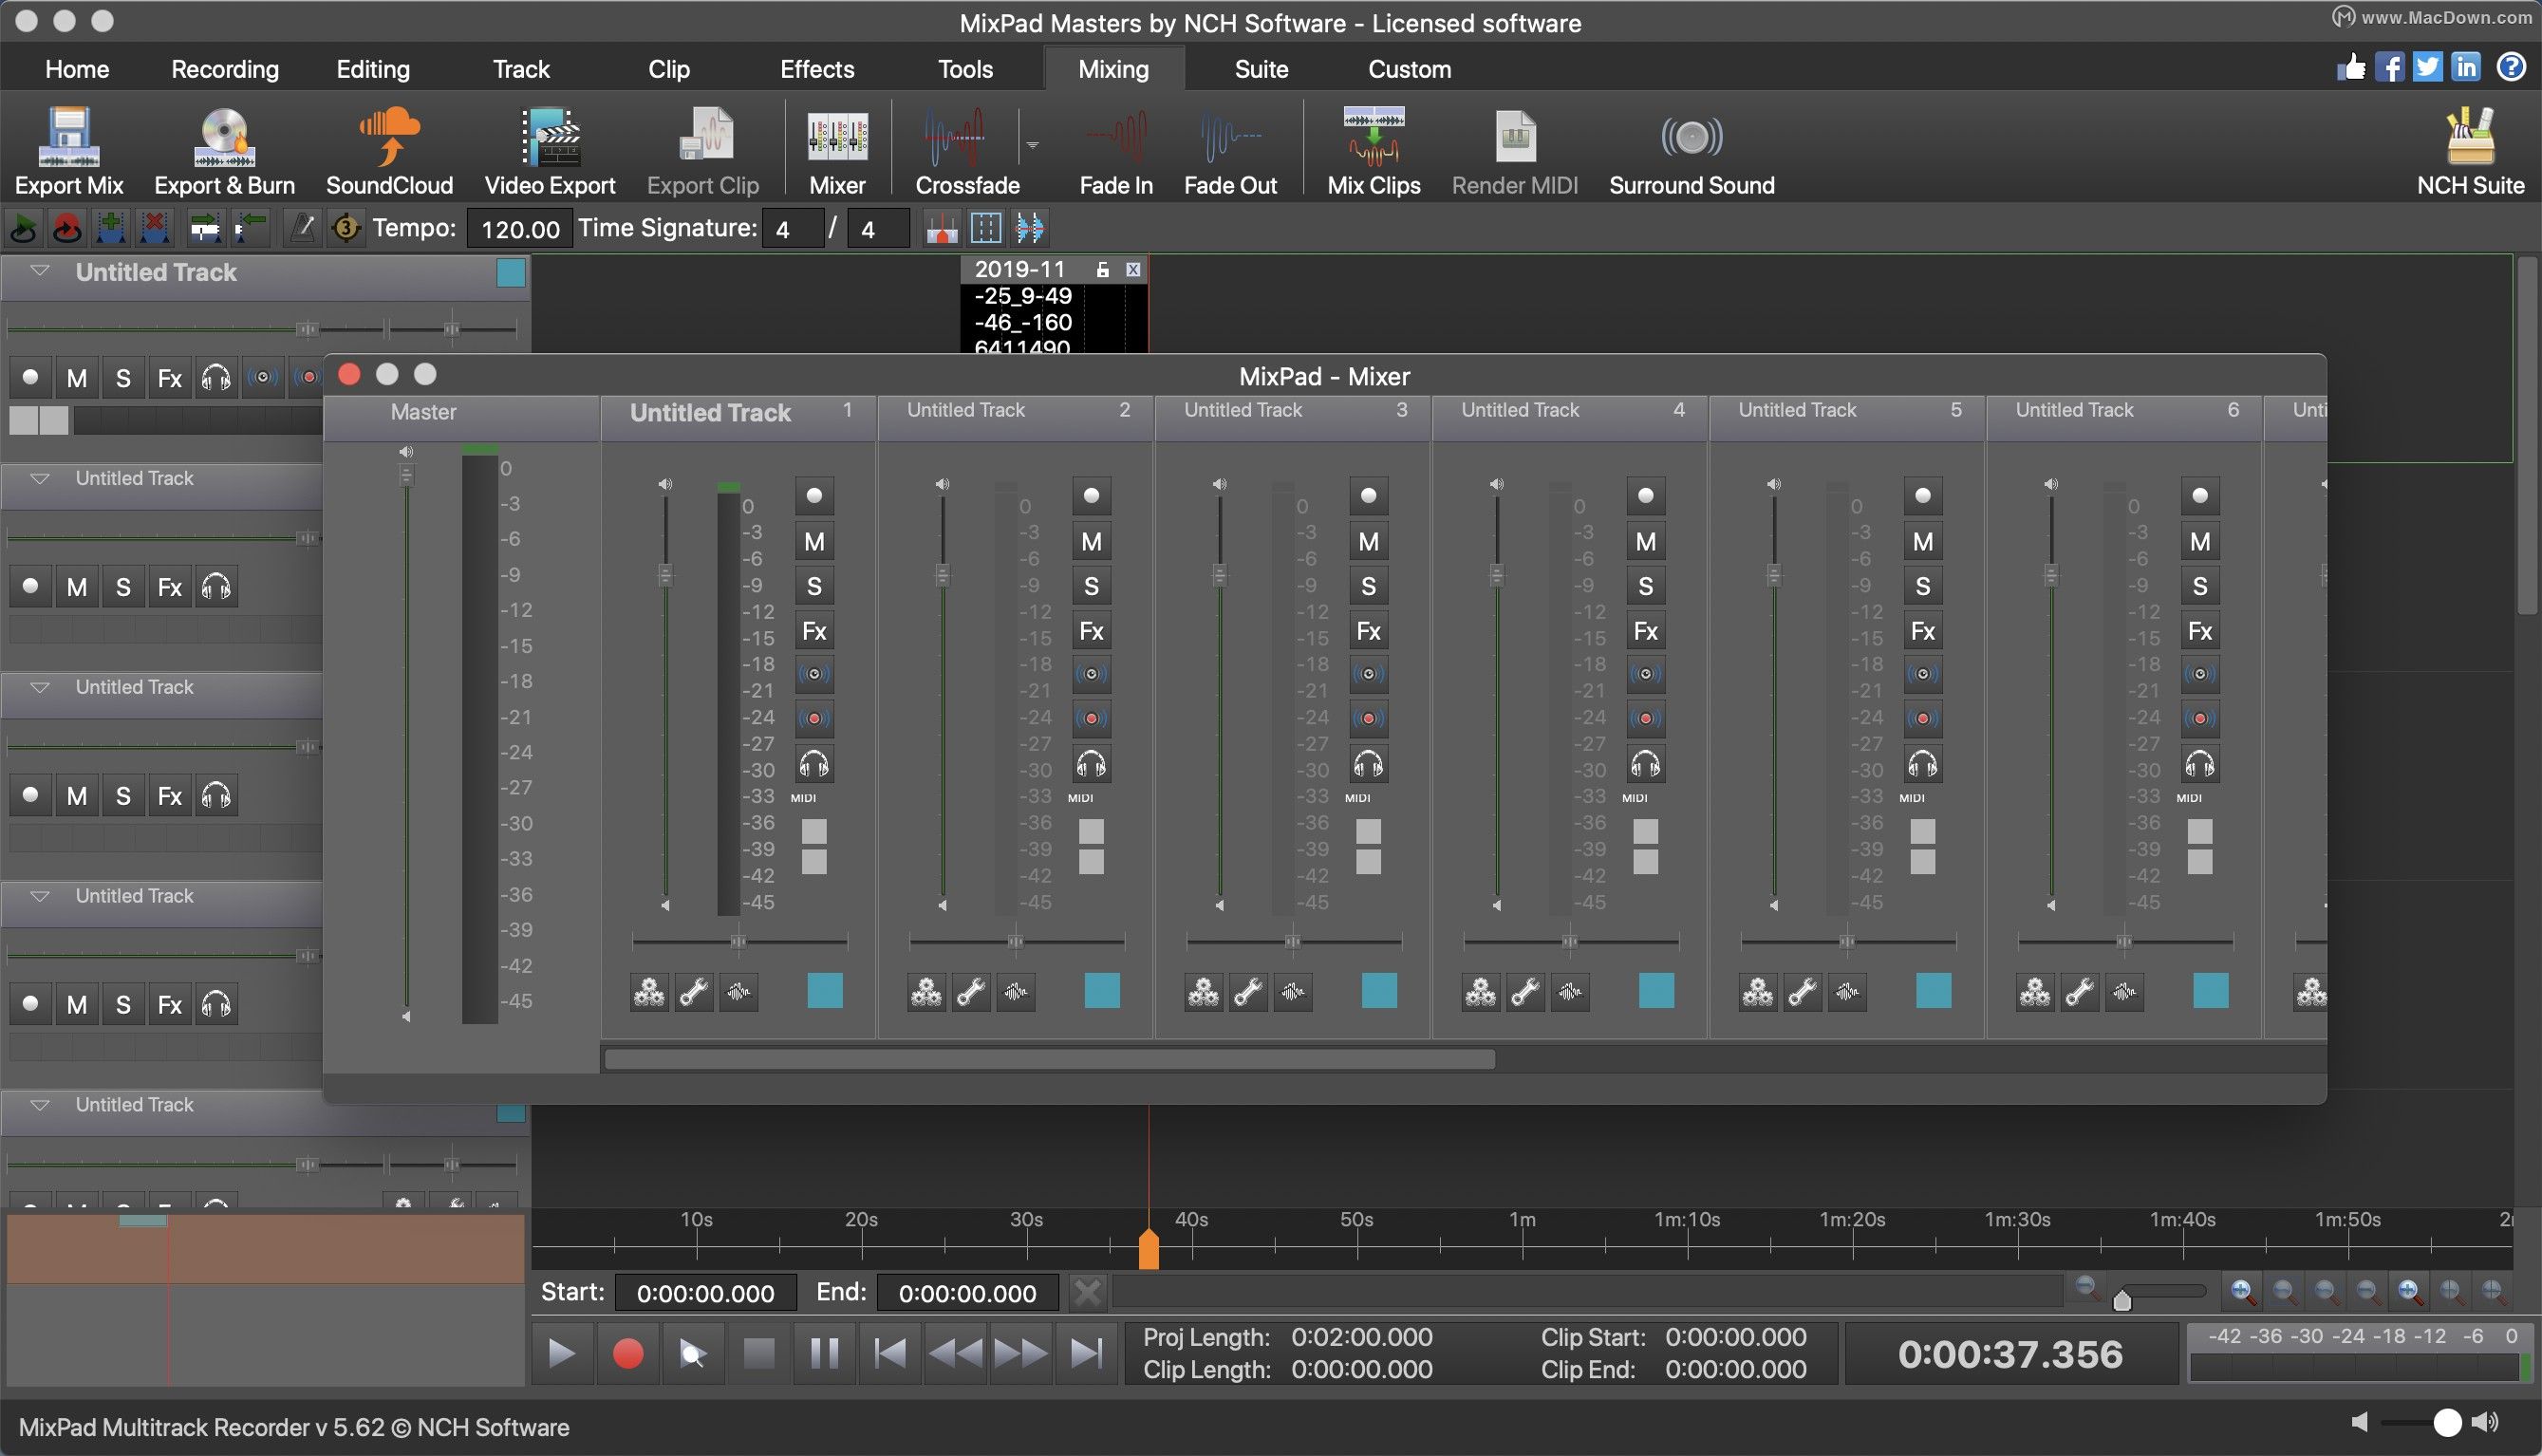Open Video Export tool

[x=550, y=151]
